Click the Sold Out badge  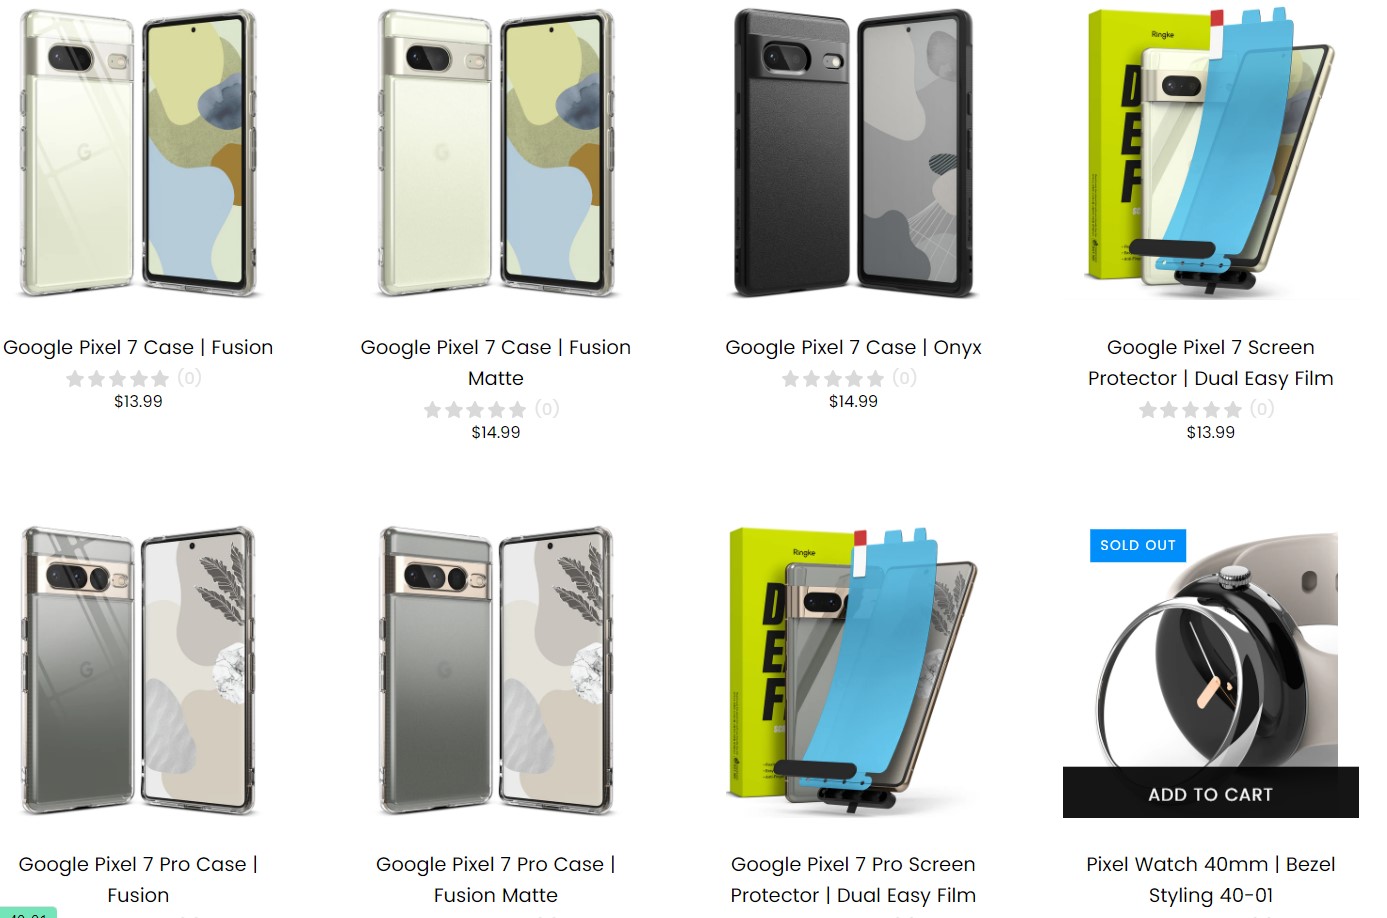coord(1138,545)
